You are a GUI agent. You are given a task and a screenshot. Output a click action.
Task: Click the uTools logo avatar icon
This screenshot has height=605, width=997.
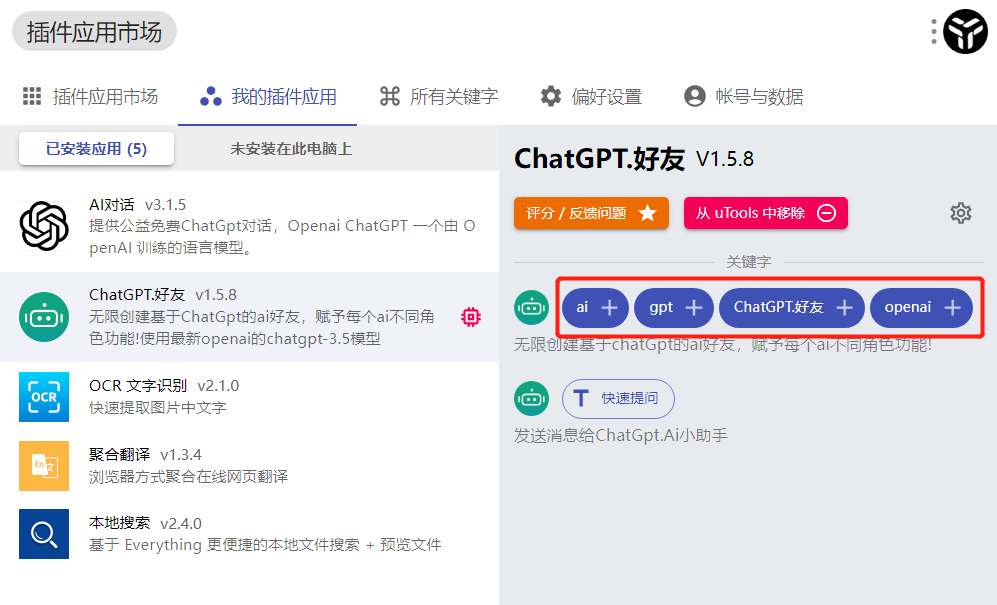pyautogui.click(x=965, y=31)
